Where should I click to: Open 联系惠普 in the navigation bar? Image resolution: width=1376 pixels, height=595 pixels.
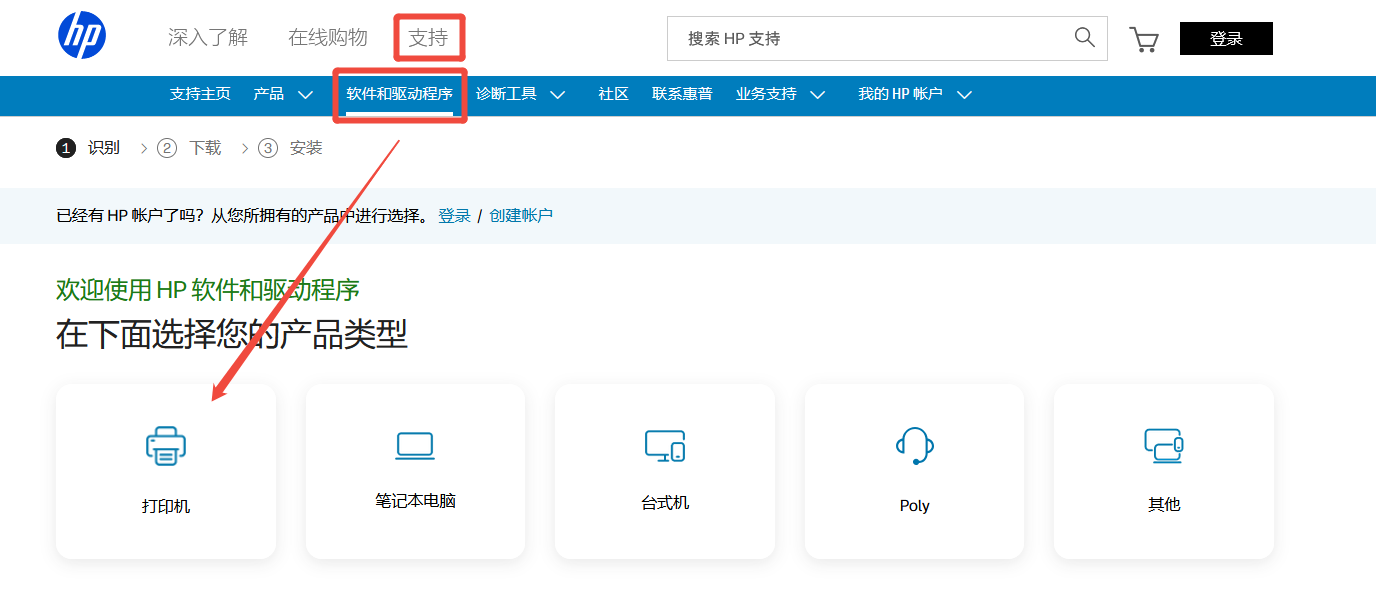pyautogui.click(x=682, y=94)
